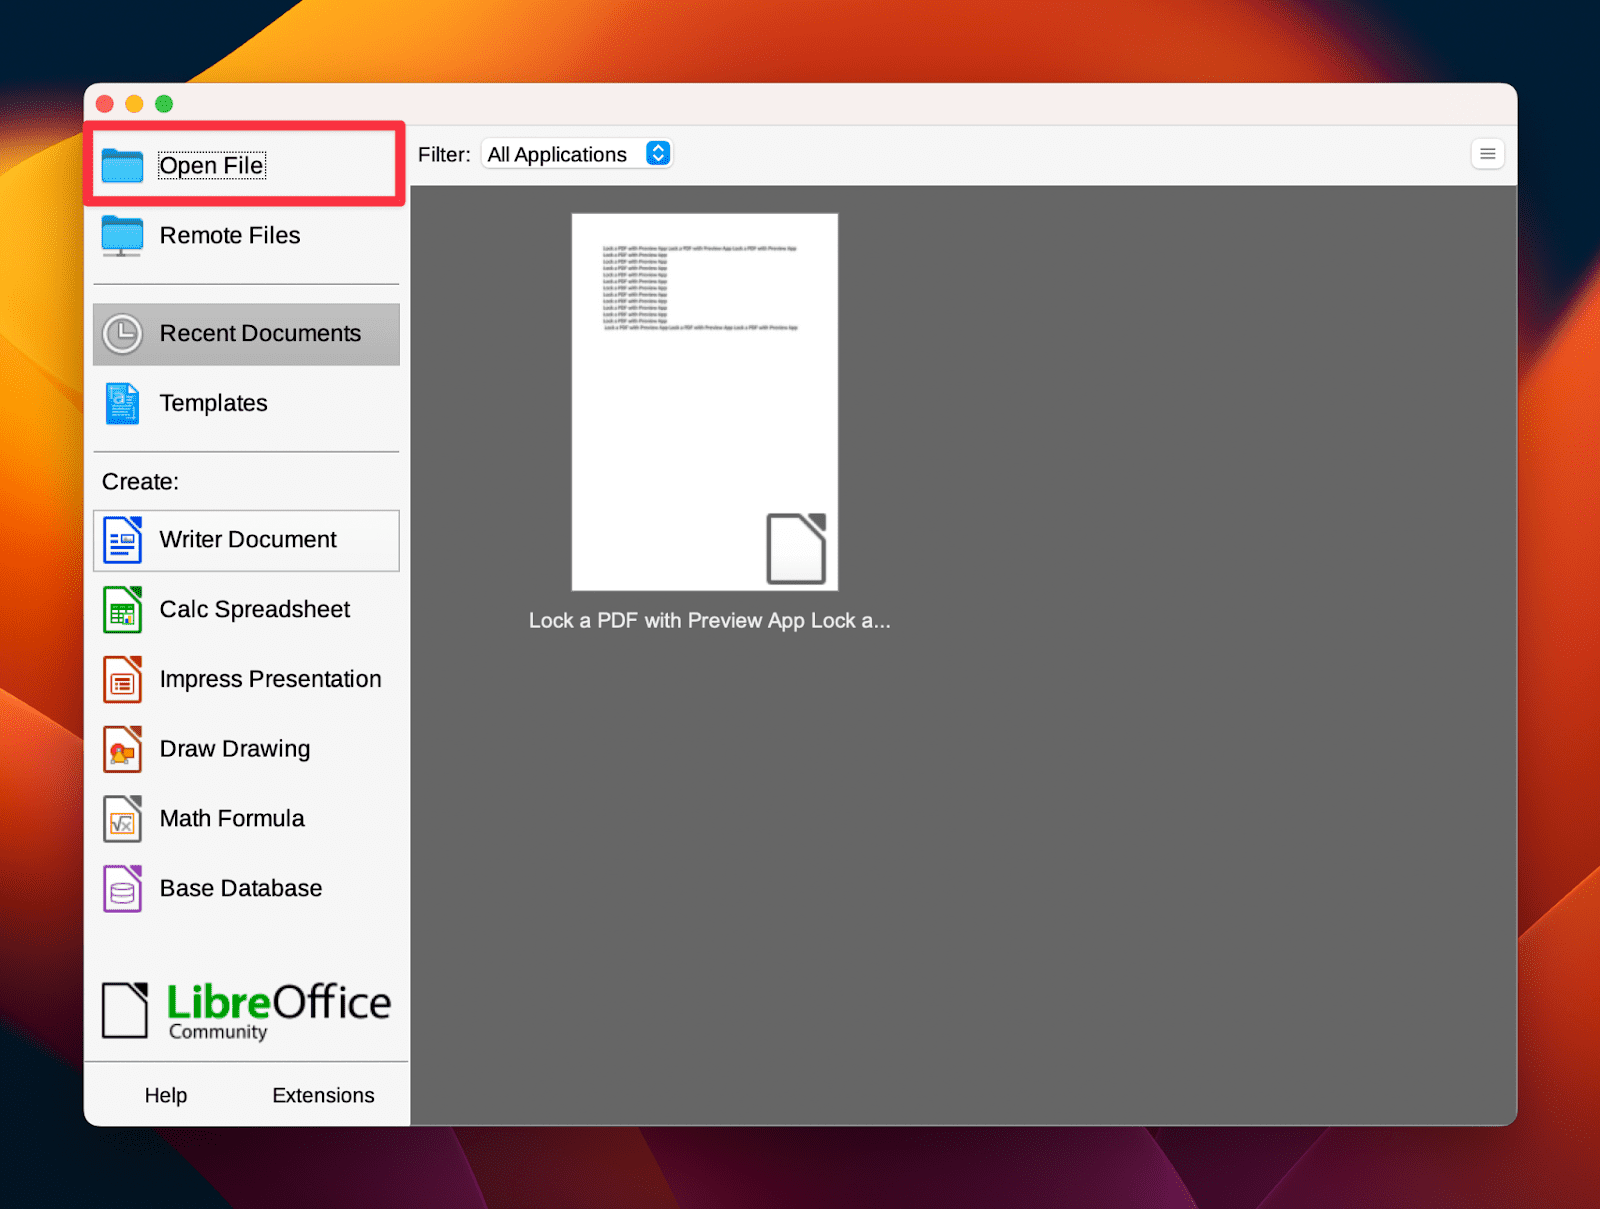The width and height of the screenshot is (1600, 1209).
Task: Maximize the window with the green button
Action: [164, 104]
